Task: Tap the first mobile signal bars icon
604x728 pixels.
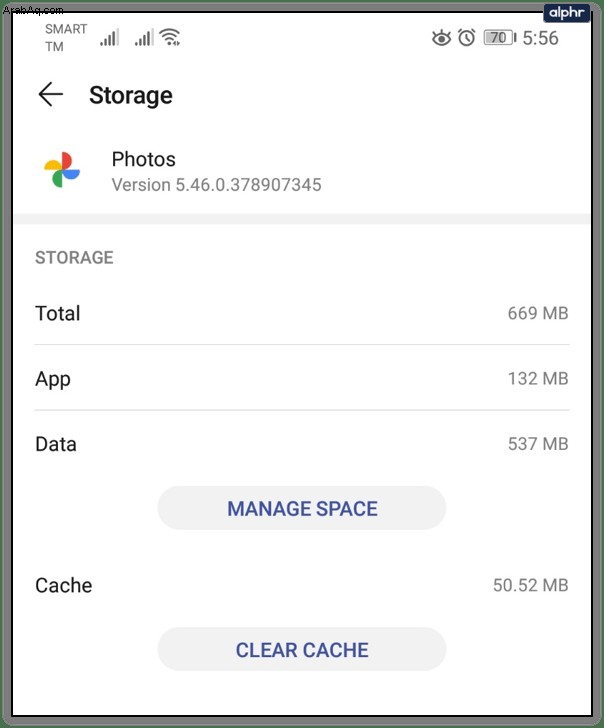Action: (x=110, y=38)
